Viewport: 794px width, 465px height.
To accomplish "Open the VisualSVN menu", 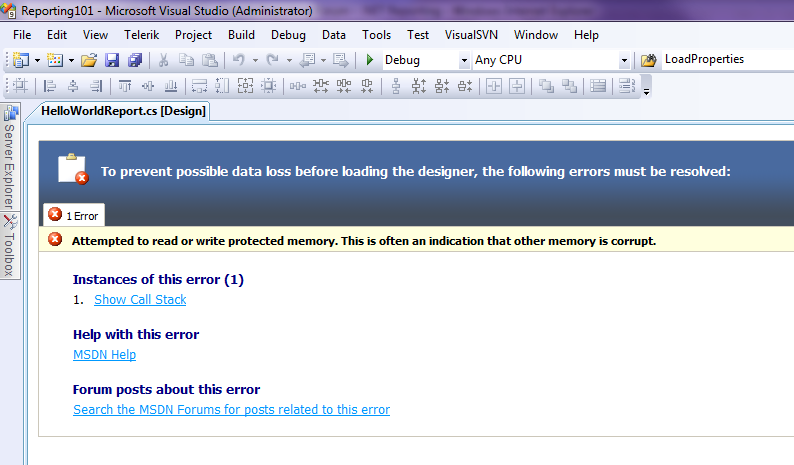I will tap(471, 35).
